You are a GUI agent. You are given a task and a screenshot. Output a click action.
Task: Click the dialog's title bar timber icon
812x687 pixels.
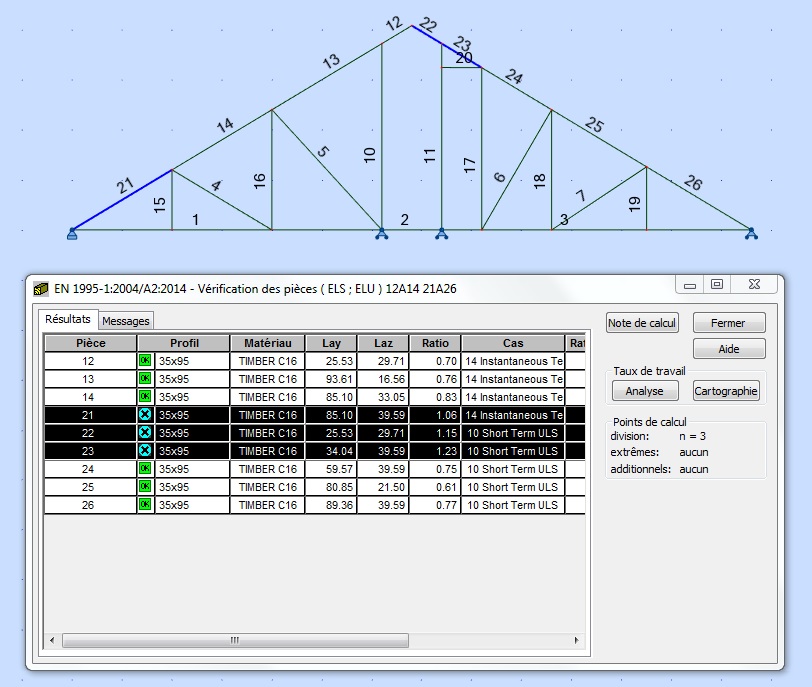click(41, 289)
